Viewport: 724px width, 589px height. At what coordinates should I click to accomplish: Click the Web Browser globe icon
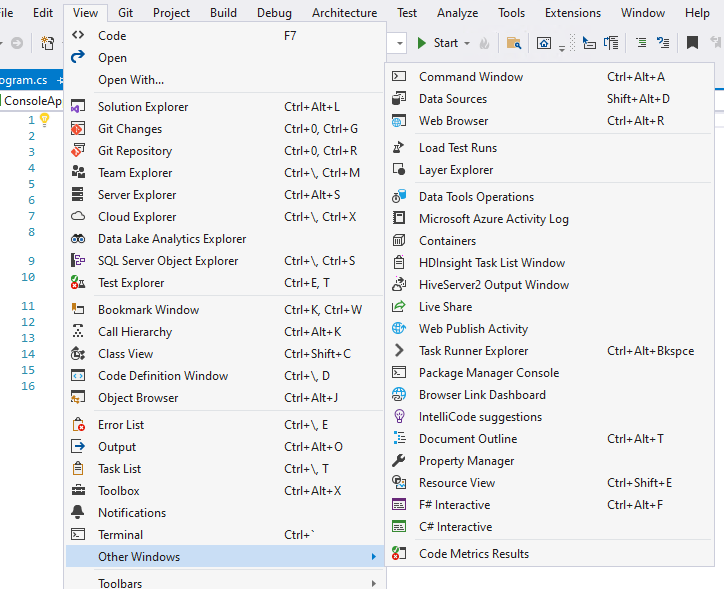tap(399, 120)
